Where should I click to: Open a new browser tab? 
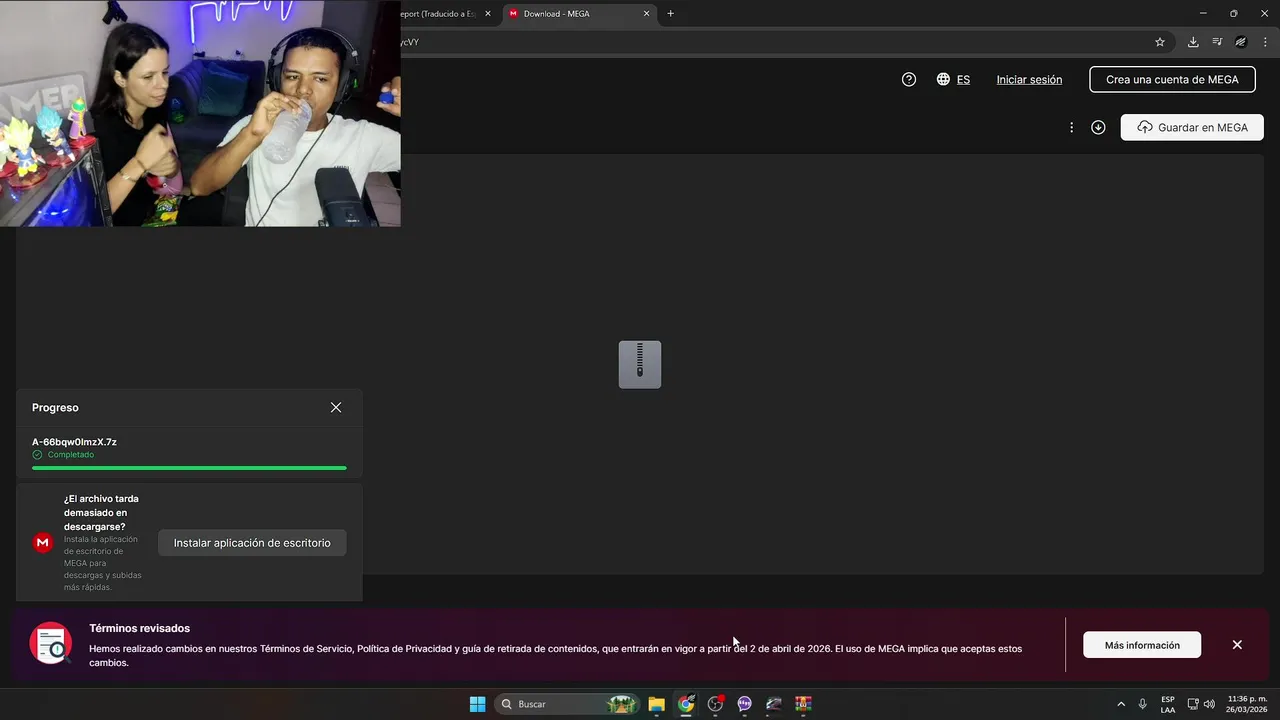(x=671, y=14)
